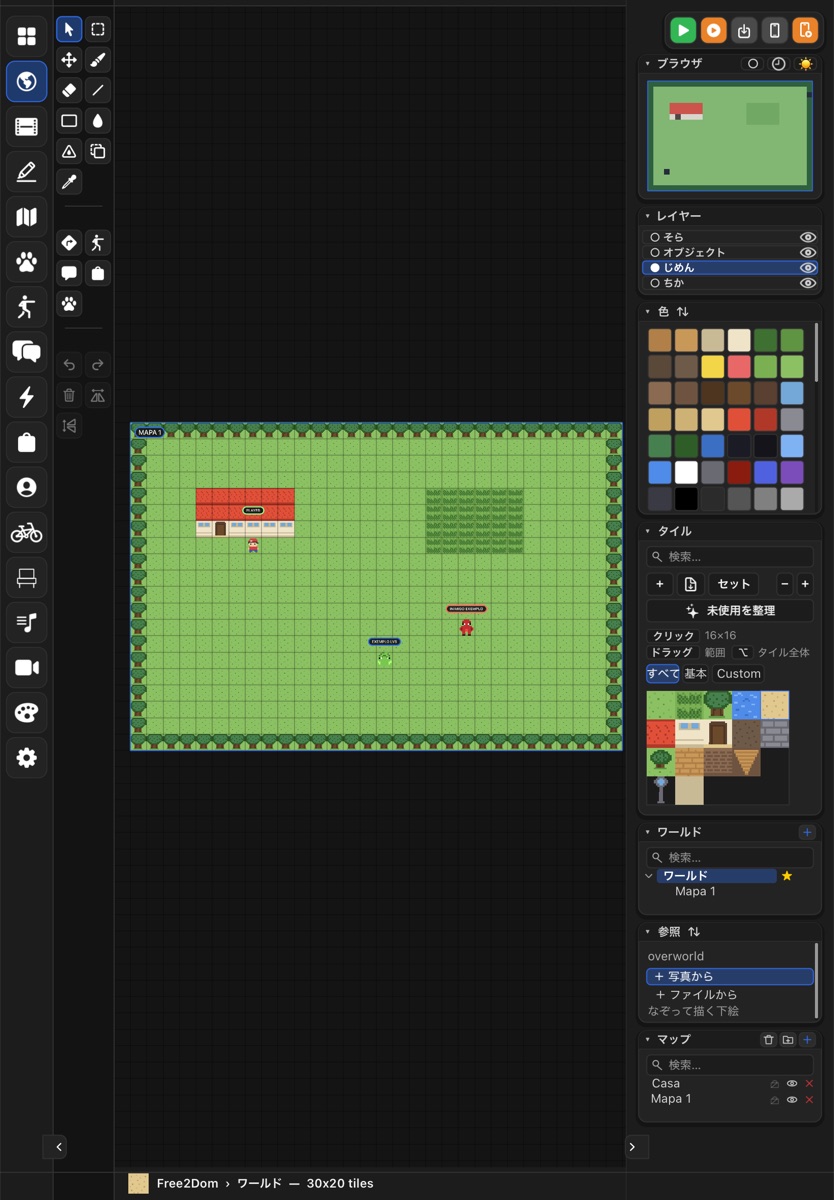The width and height of the screenshot is (834, 1200).
Task: Collapse the タイル panel
Action: [x=648, y=531]
